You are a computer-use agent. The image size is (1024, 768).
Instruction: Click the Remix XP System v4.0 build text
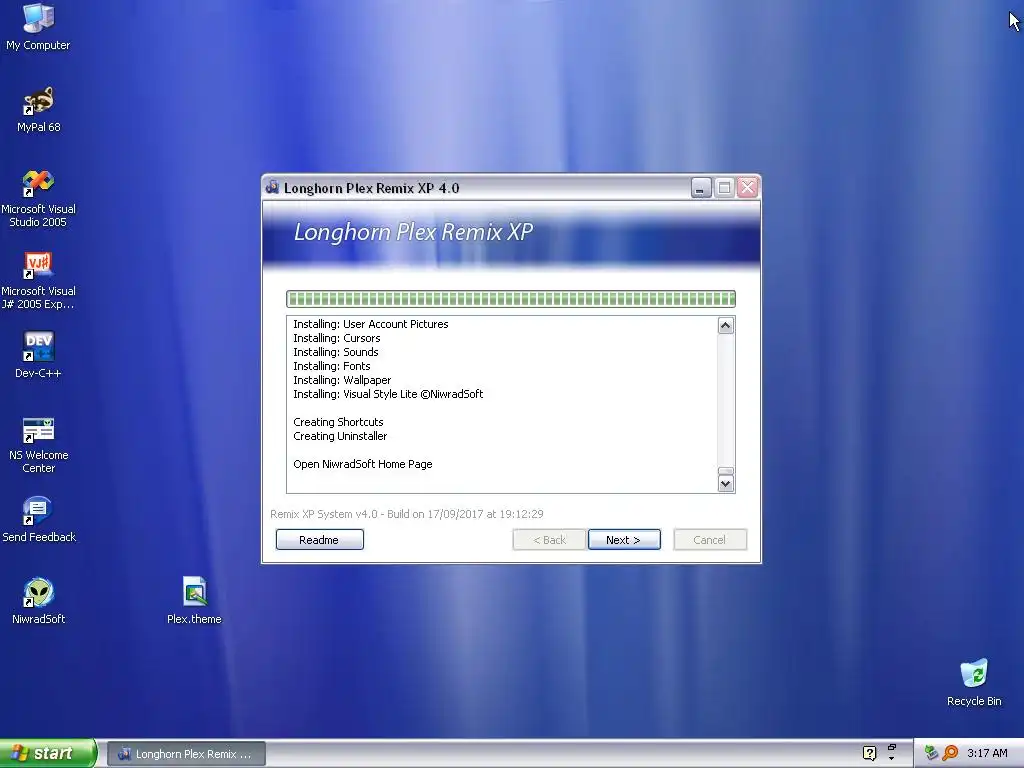tap(407, 514)
